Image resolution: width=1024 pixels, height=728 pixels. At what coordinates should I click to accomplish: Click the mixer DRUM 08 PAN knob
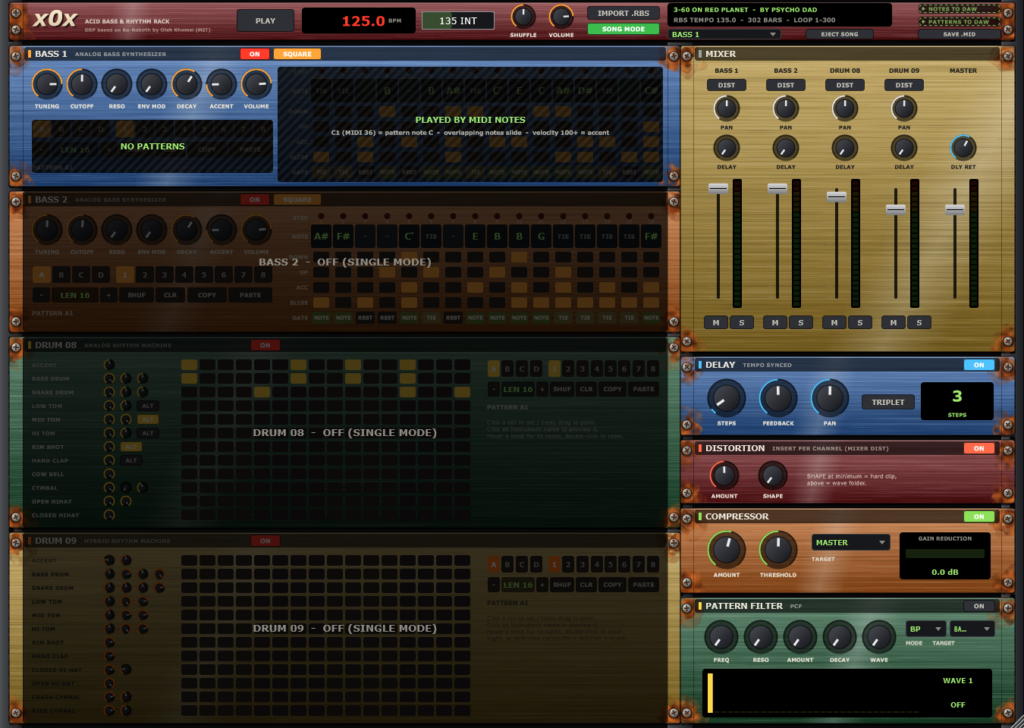point(844,108)
